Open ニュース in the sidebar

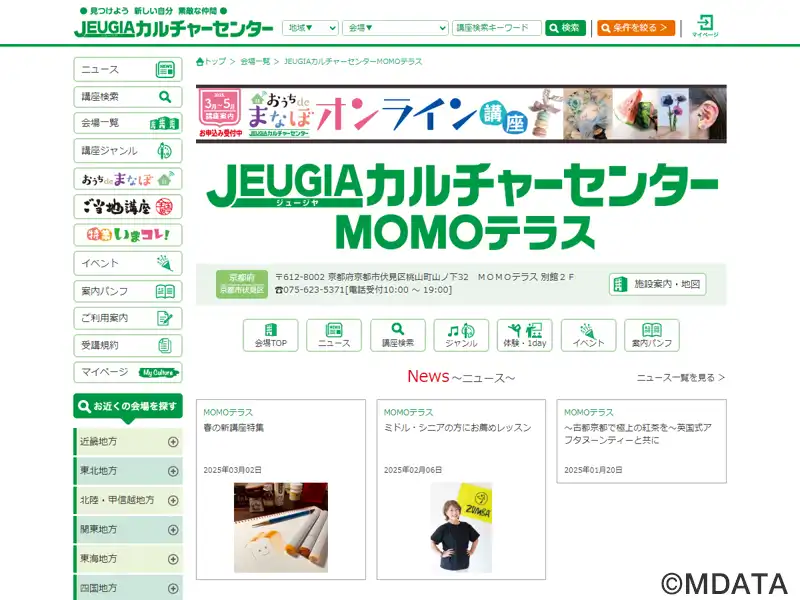[x=128, y=69]
